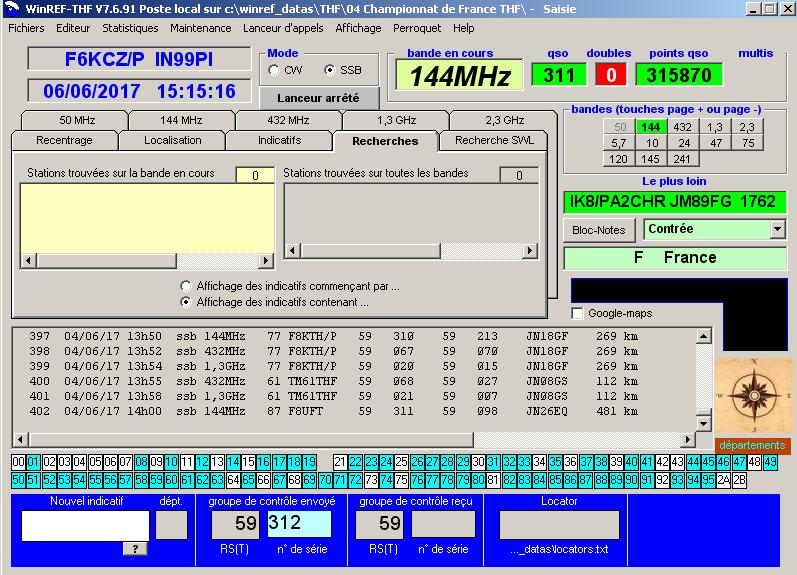Screen dimensions: 797x575
Task: Click the F France country field
Action: pos(675,258)
